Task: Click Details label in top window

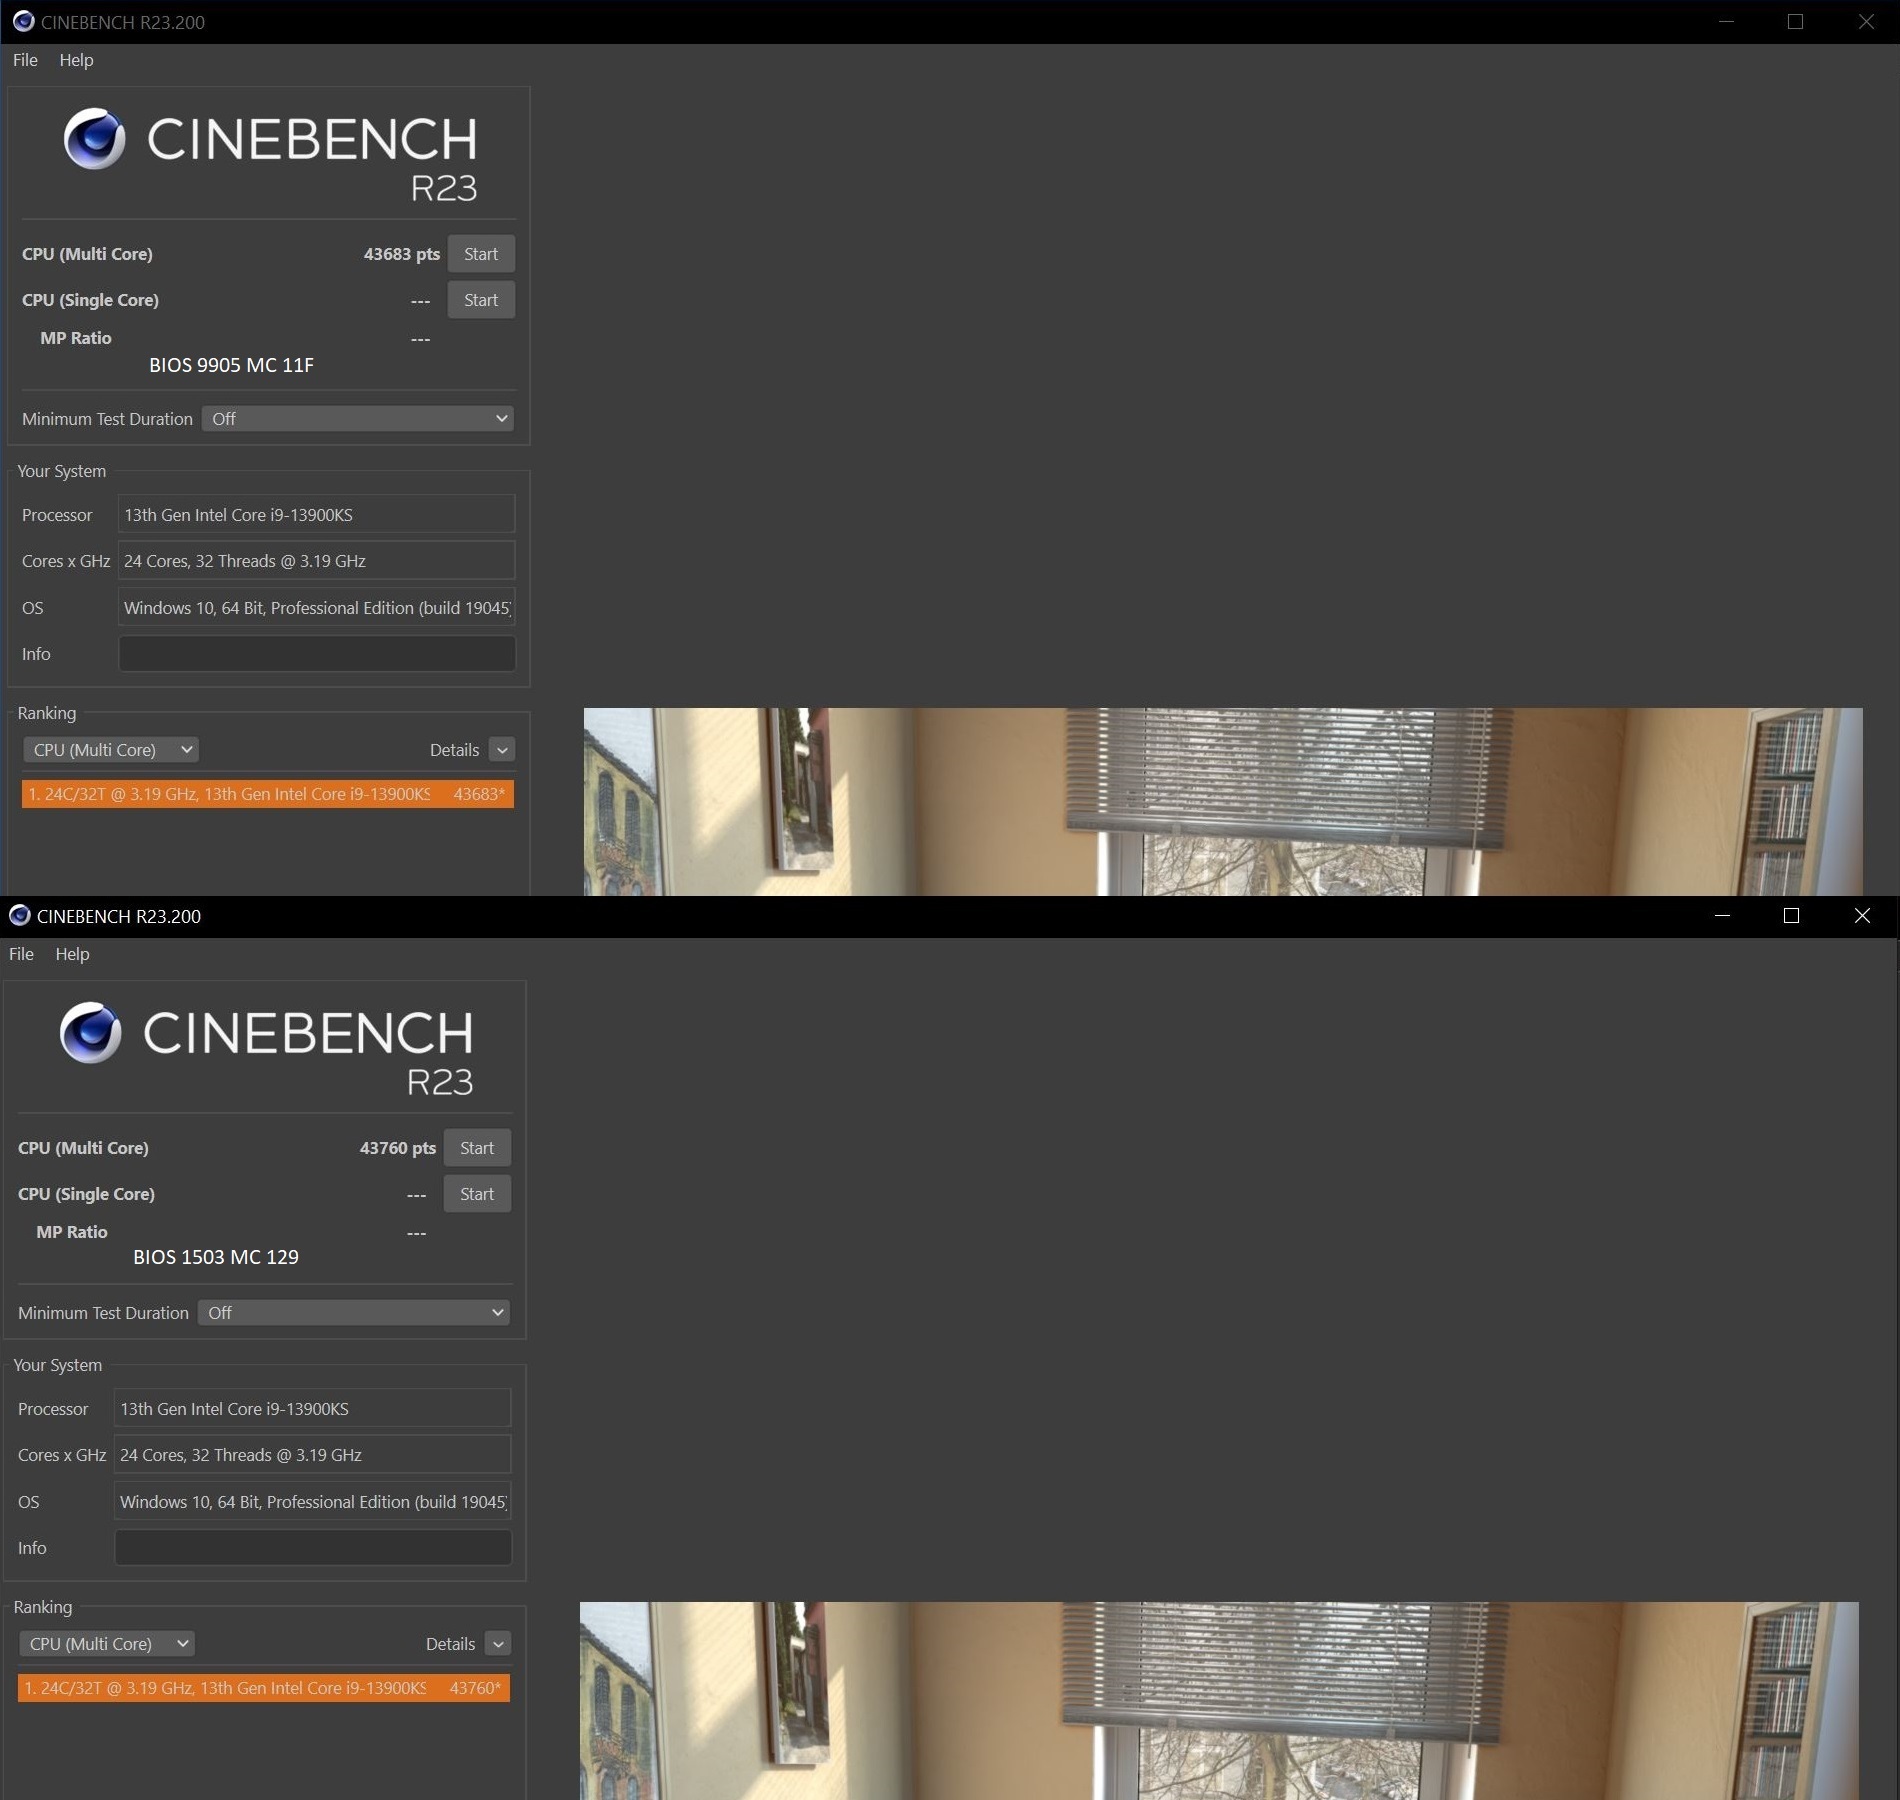Action: click(455, 750)
